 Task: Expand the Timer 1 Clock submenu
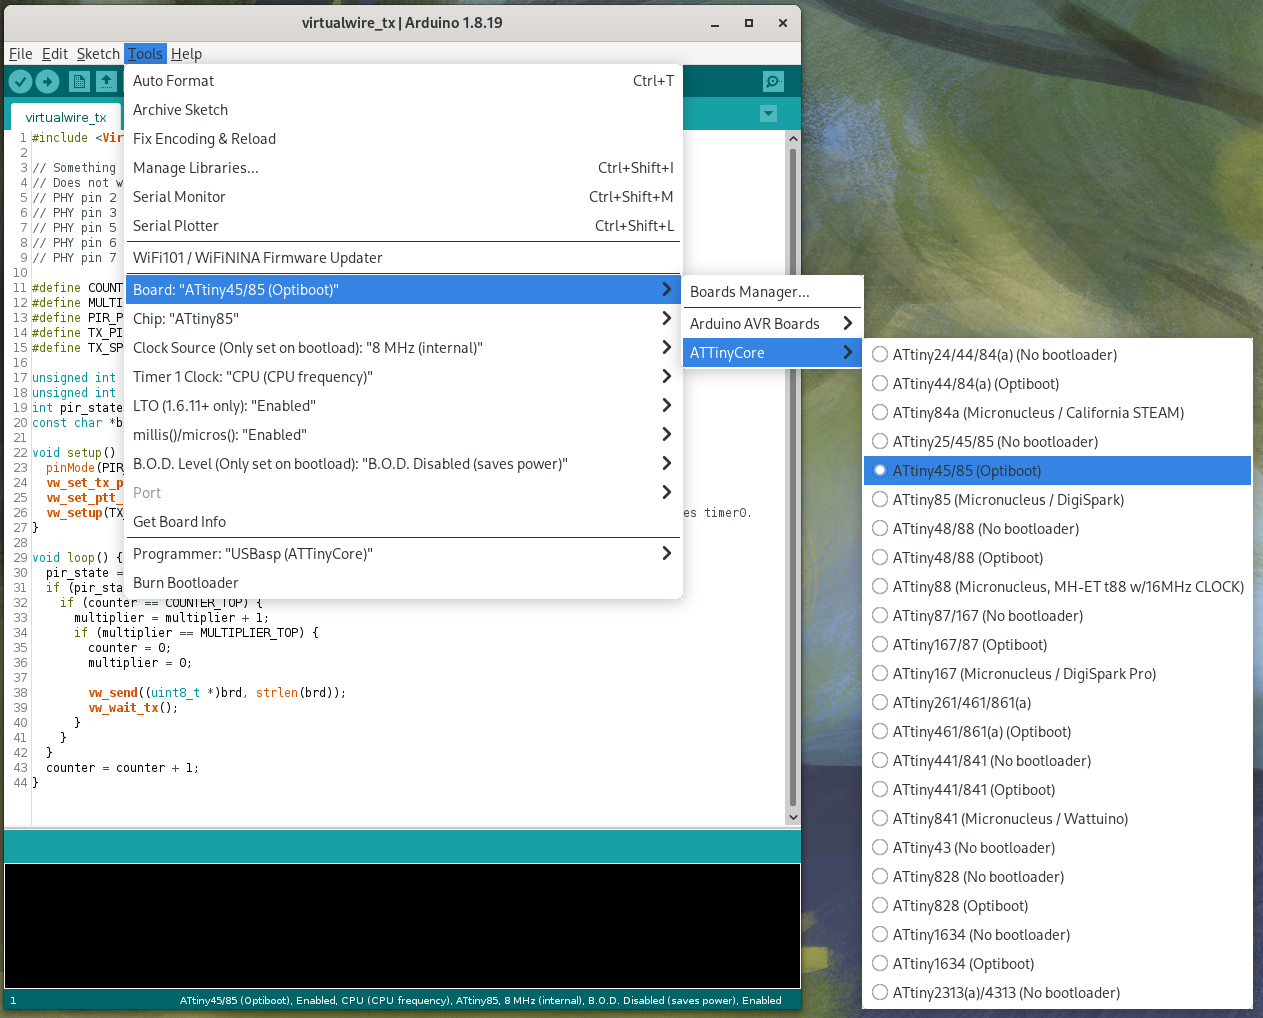tap(403, 377)
